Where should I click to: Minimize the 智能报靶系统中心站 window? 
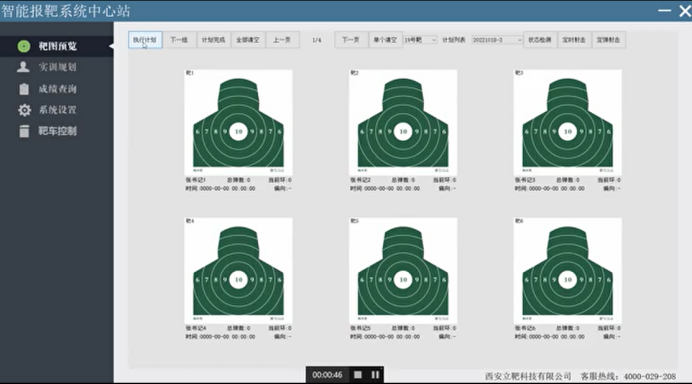click(x=664, y=11)
